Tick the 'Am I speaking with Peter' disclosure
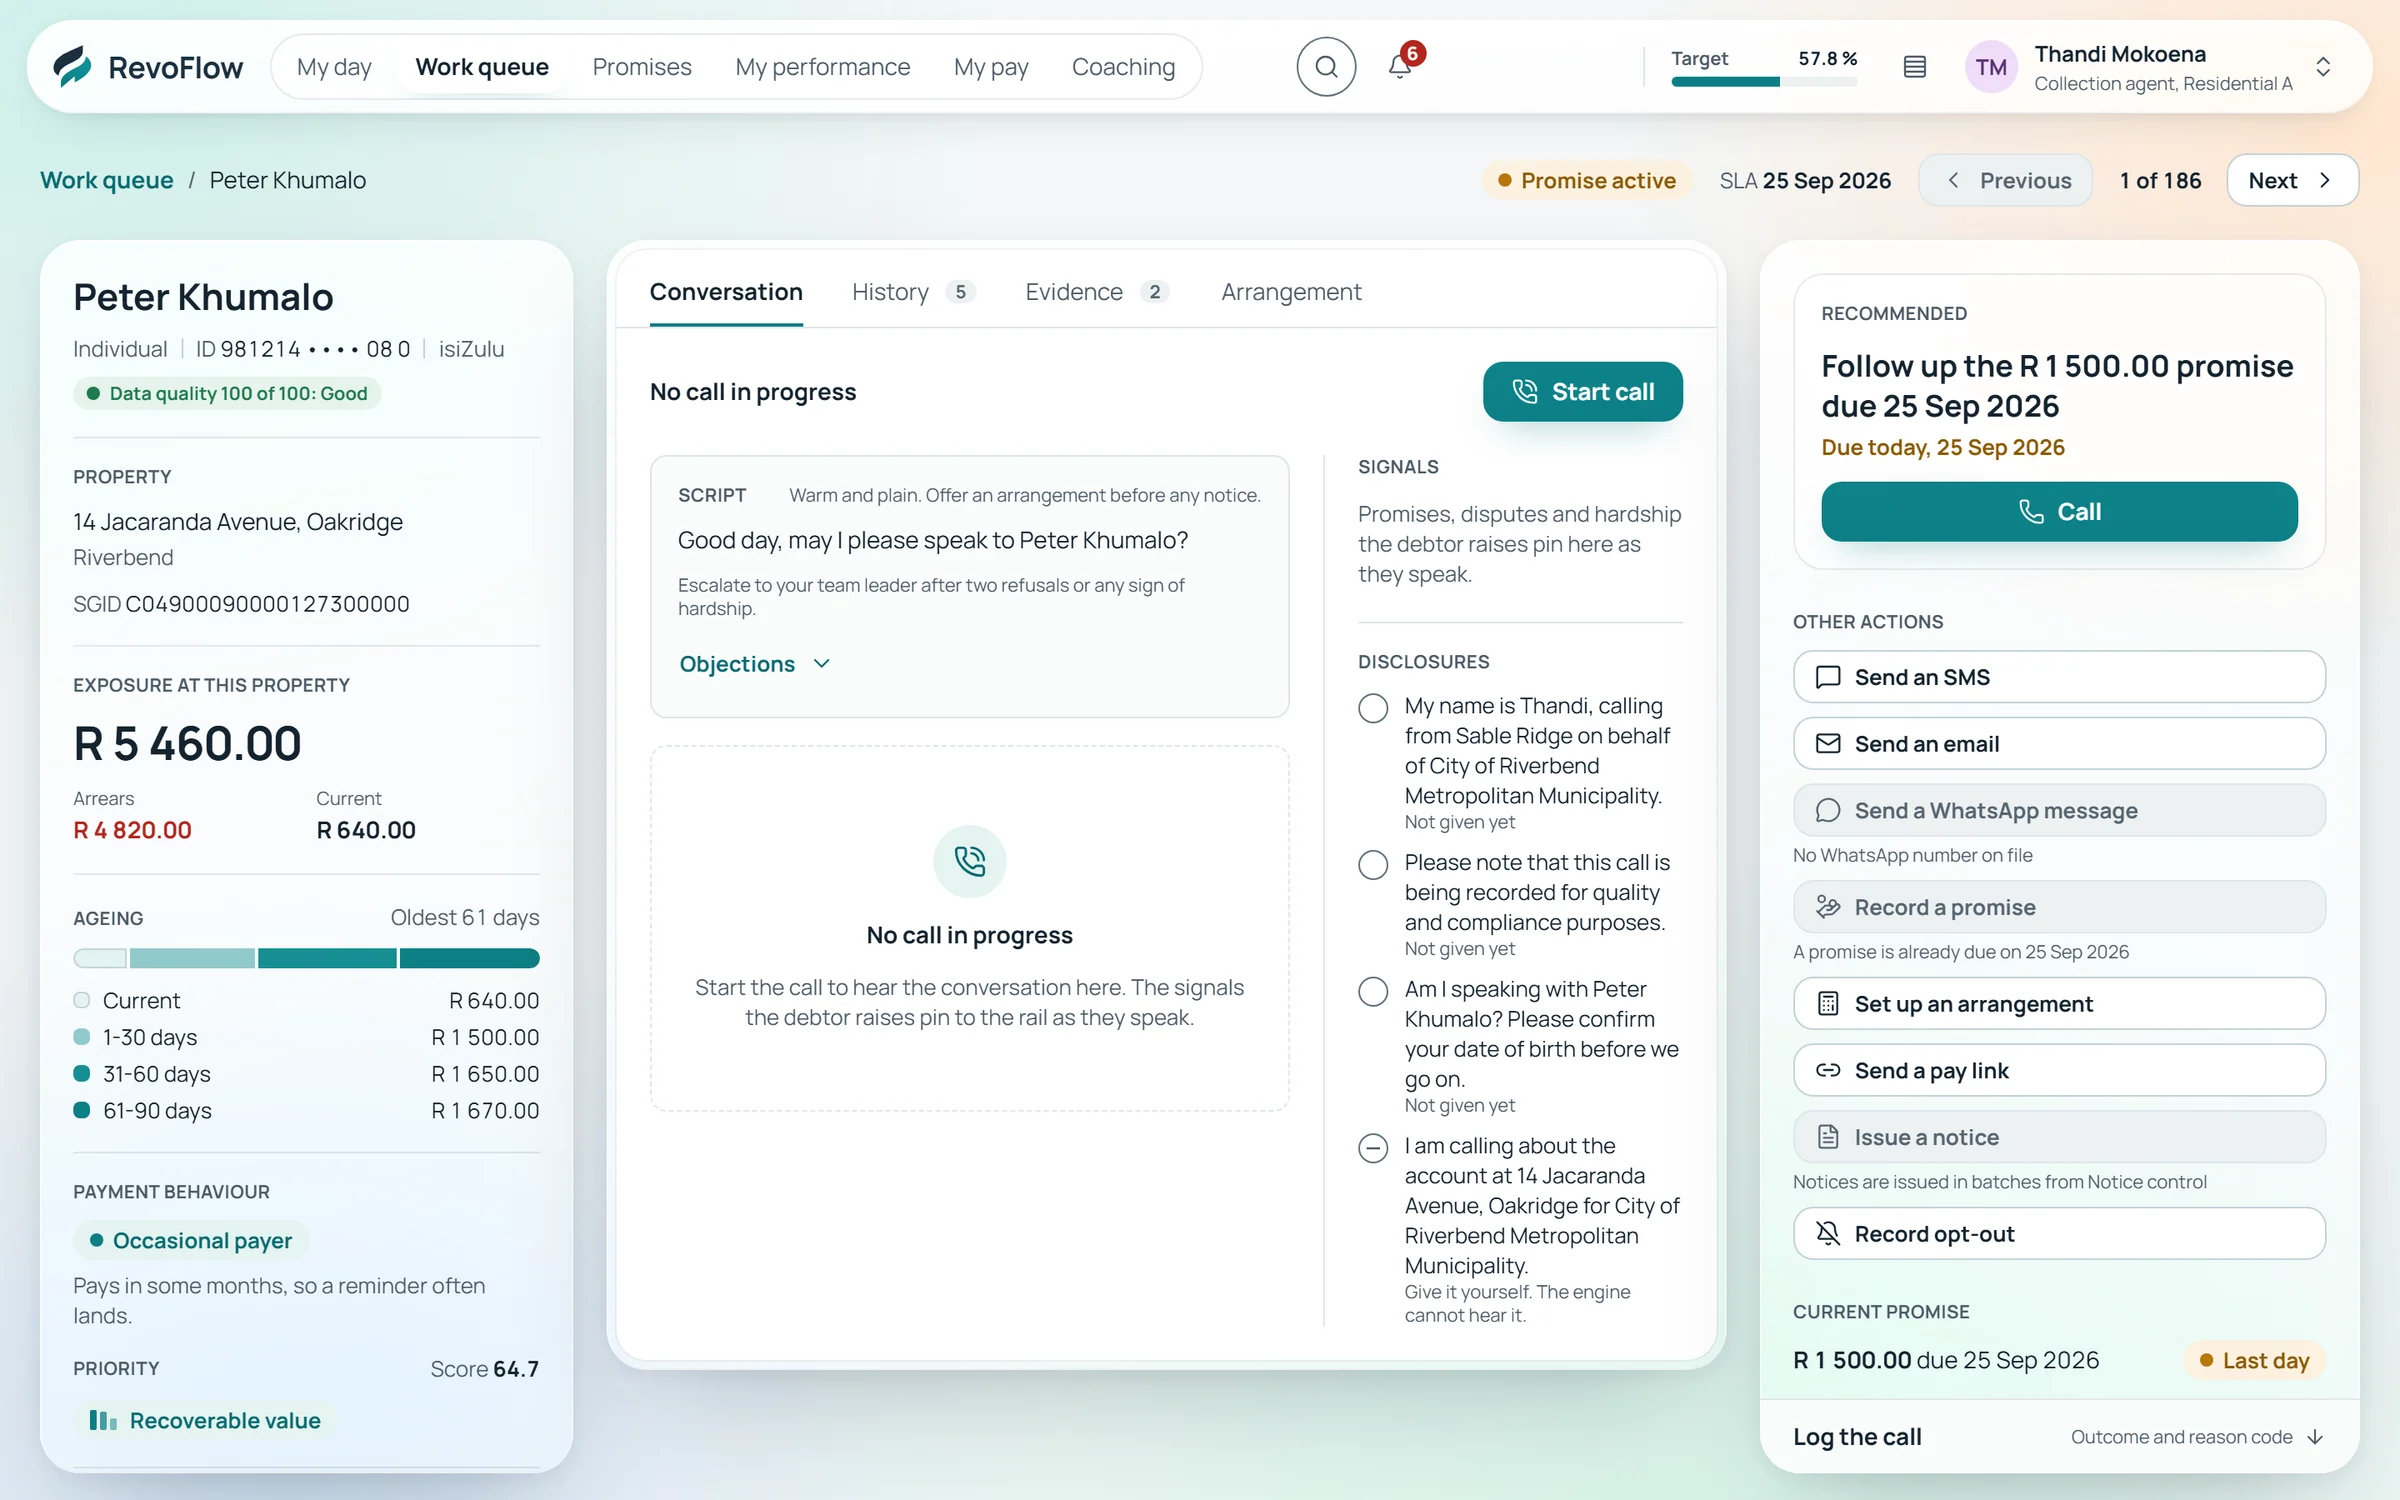The height and width of the screenshot is (1500, 2400). 1373,991
